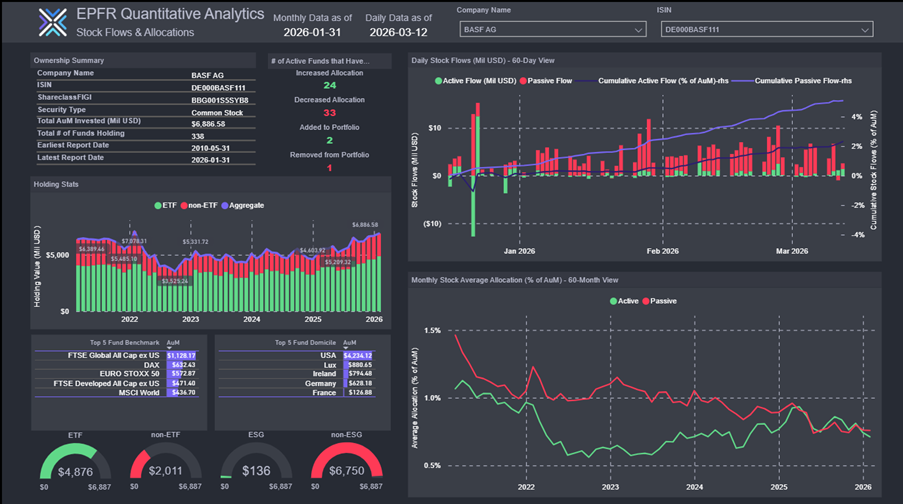Click the USA domicile AuM bar
The image size is (903, 504).
click(357, 354)
